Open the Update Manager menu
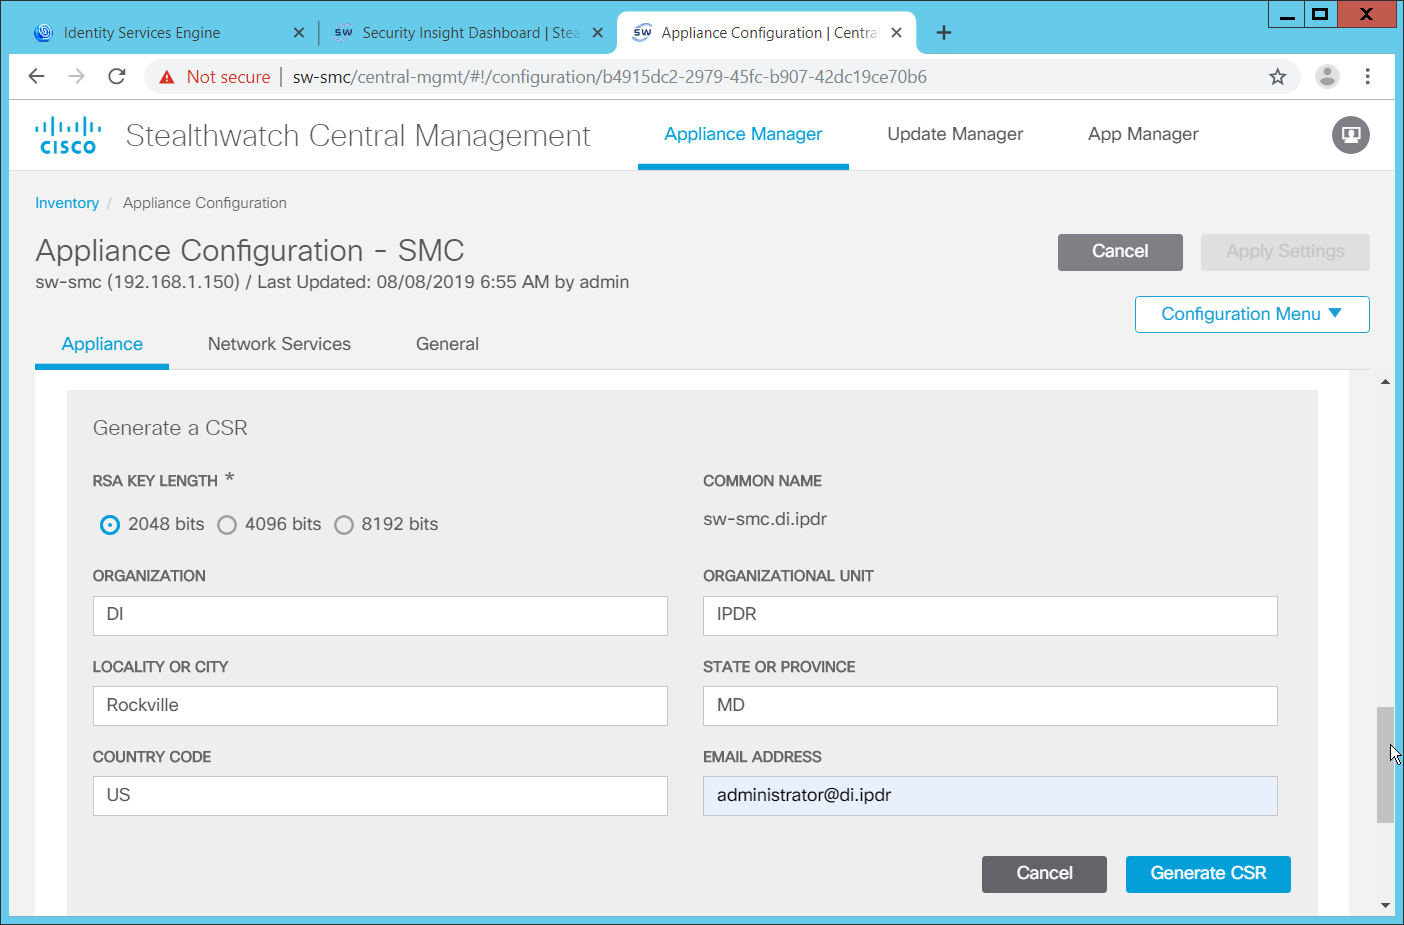Viewport: 1404px width, 925px height. click(954, 134)
